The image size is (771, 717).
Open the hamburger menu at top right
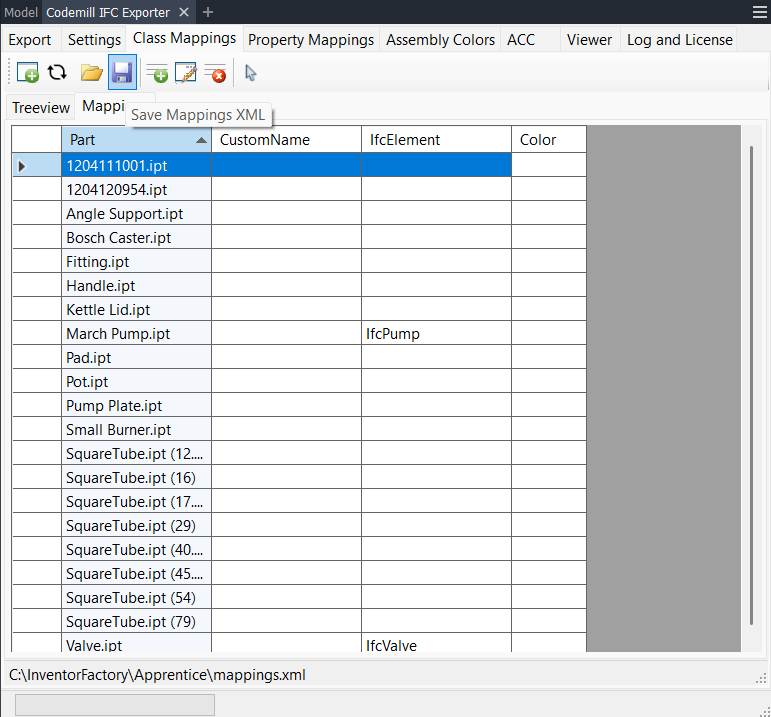pos(759,12)
